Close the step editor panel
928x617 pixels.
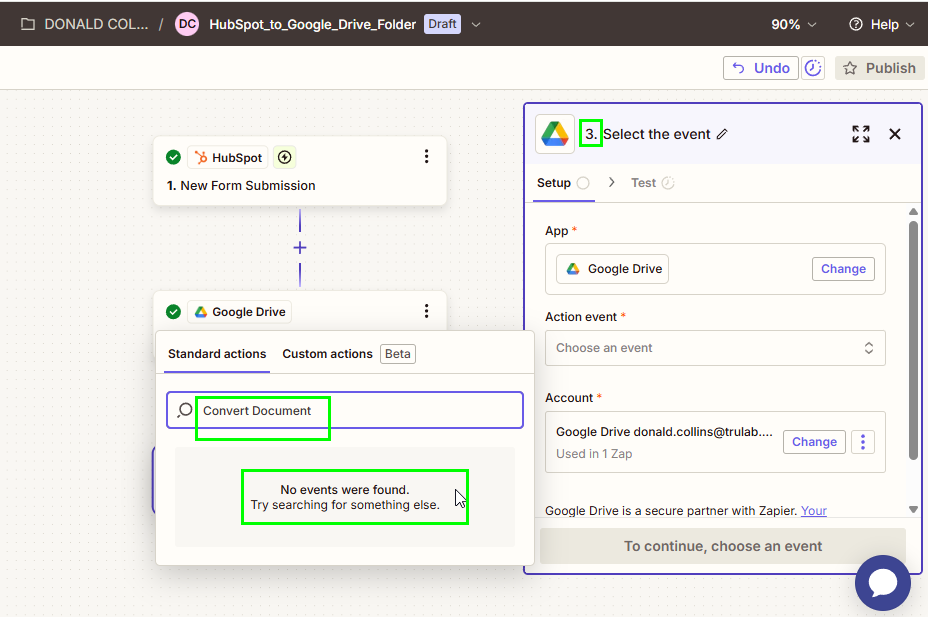click(895, 134)
